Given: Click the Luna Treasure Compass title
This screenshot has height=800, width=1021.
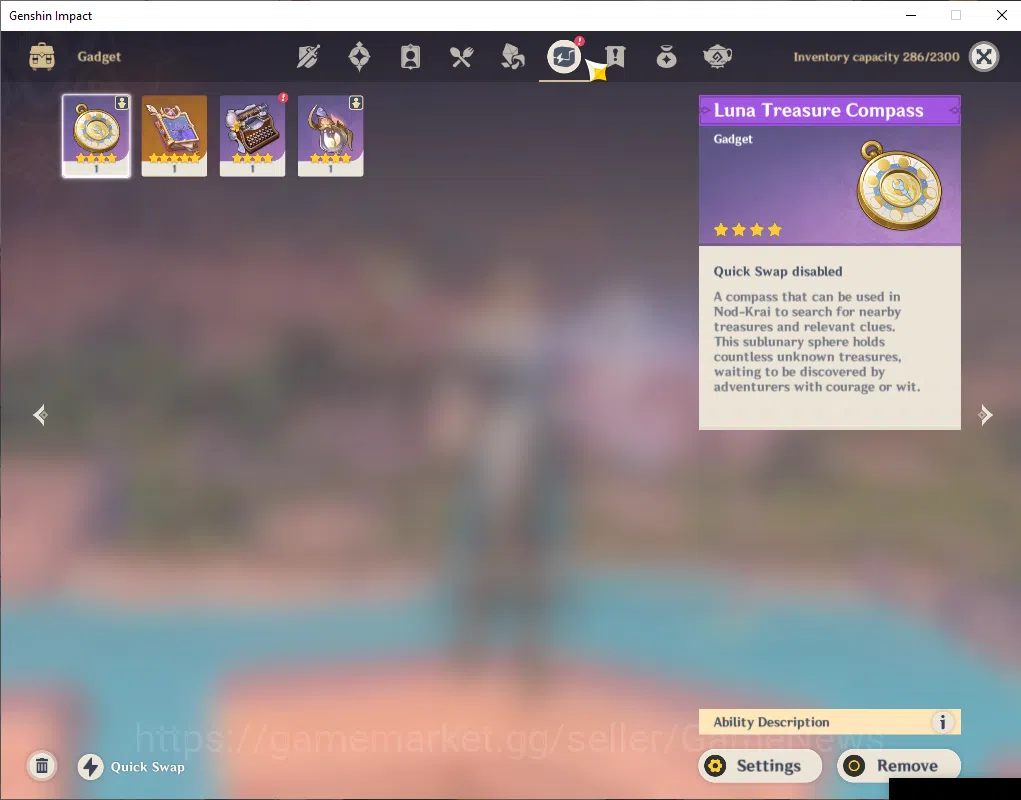Looking at the screenshot, I should coord(818,111).
